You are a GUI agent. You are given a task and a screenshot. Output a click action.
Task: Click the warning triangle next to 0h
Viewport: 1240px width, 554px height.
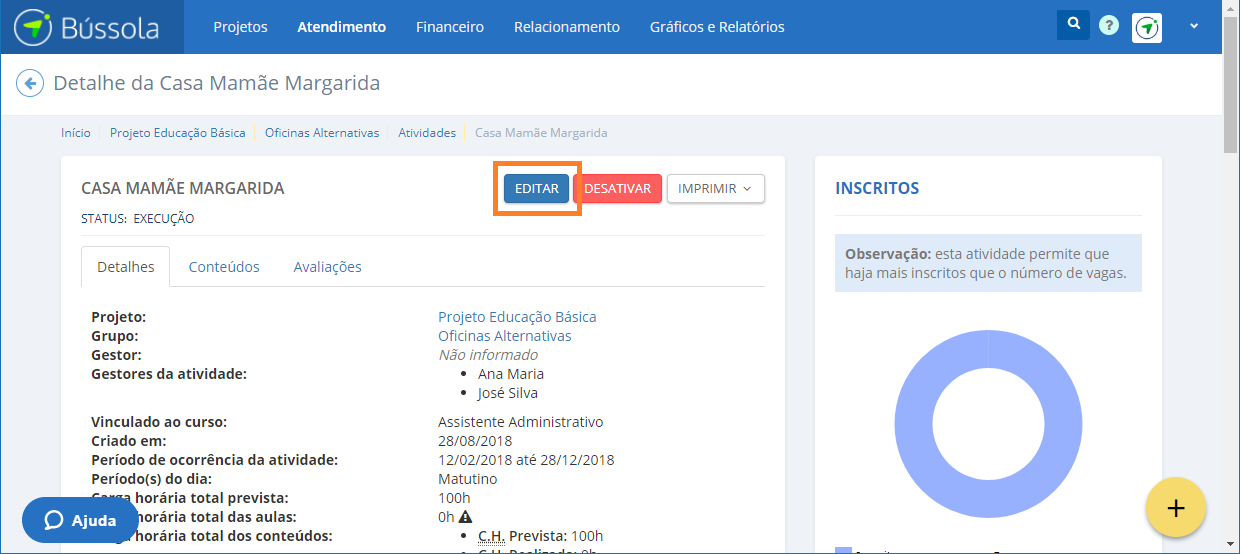pyautogui.click(x=465, y=517)
